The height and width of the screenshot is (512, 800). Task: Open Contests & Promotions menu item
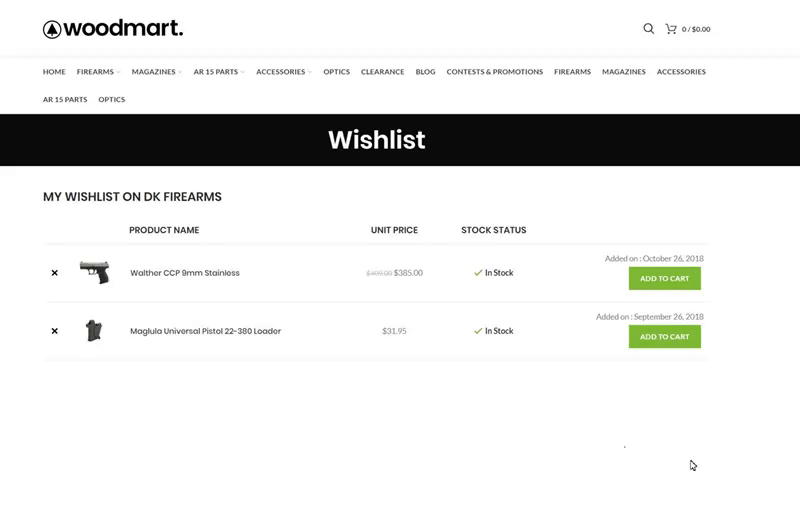[495, 72]
